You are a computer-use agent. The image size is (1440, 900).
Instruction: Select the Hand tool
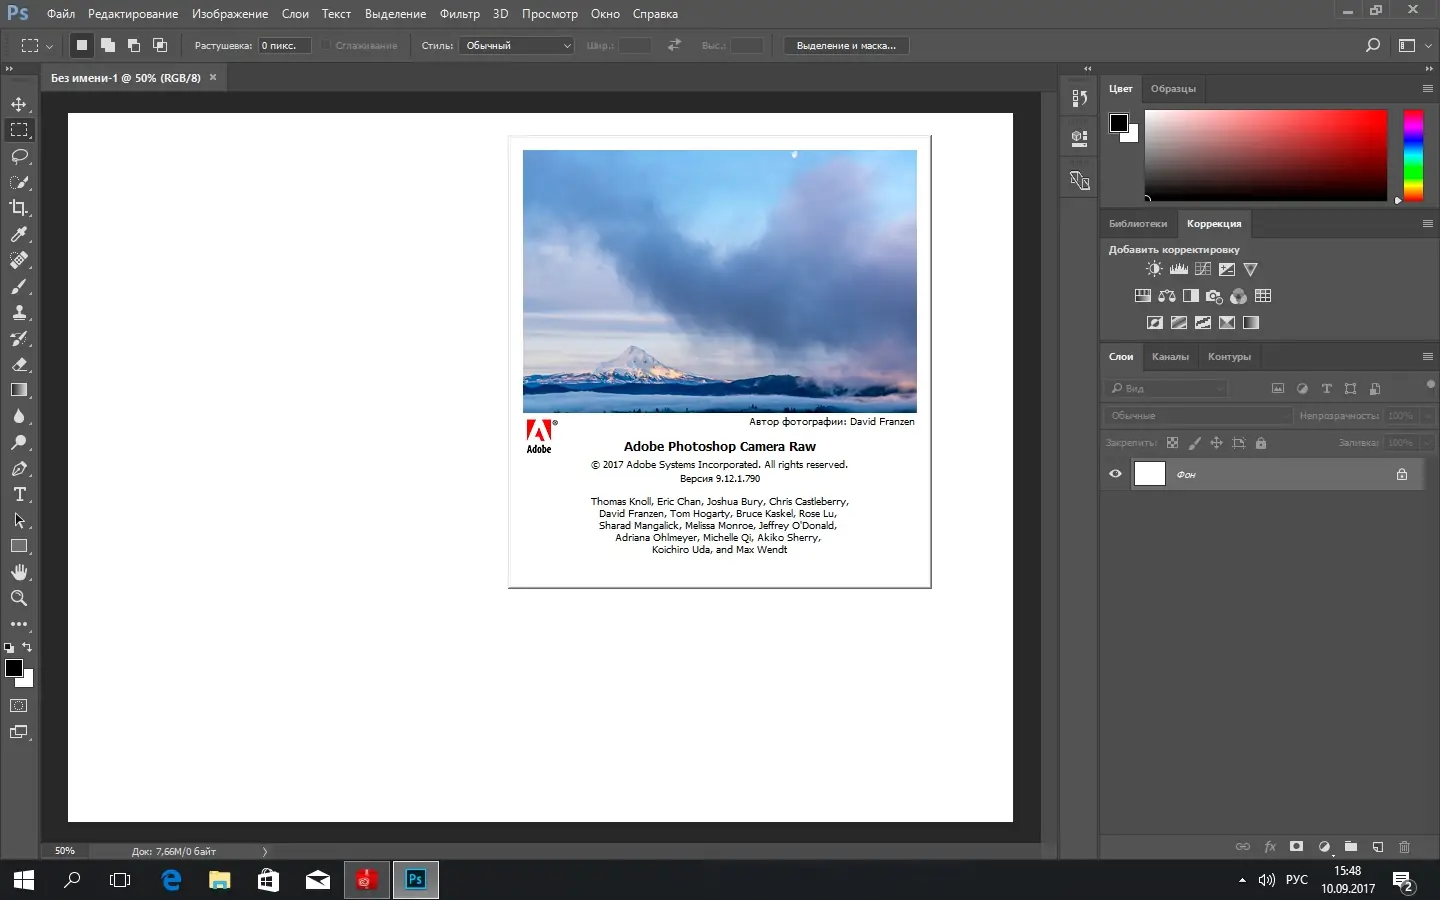[19, 572]
